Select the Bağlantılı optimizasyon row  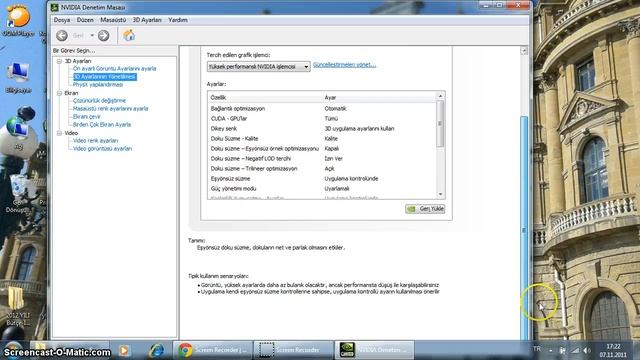[x=322, y=109]
